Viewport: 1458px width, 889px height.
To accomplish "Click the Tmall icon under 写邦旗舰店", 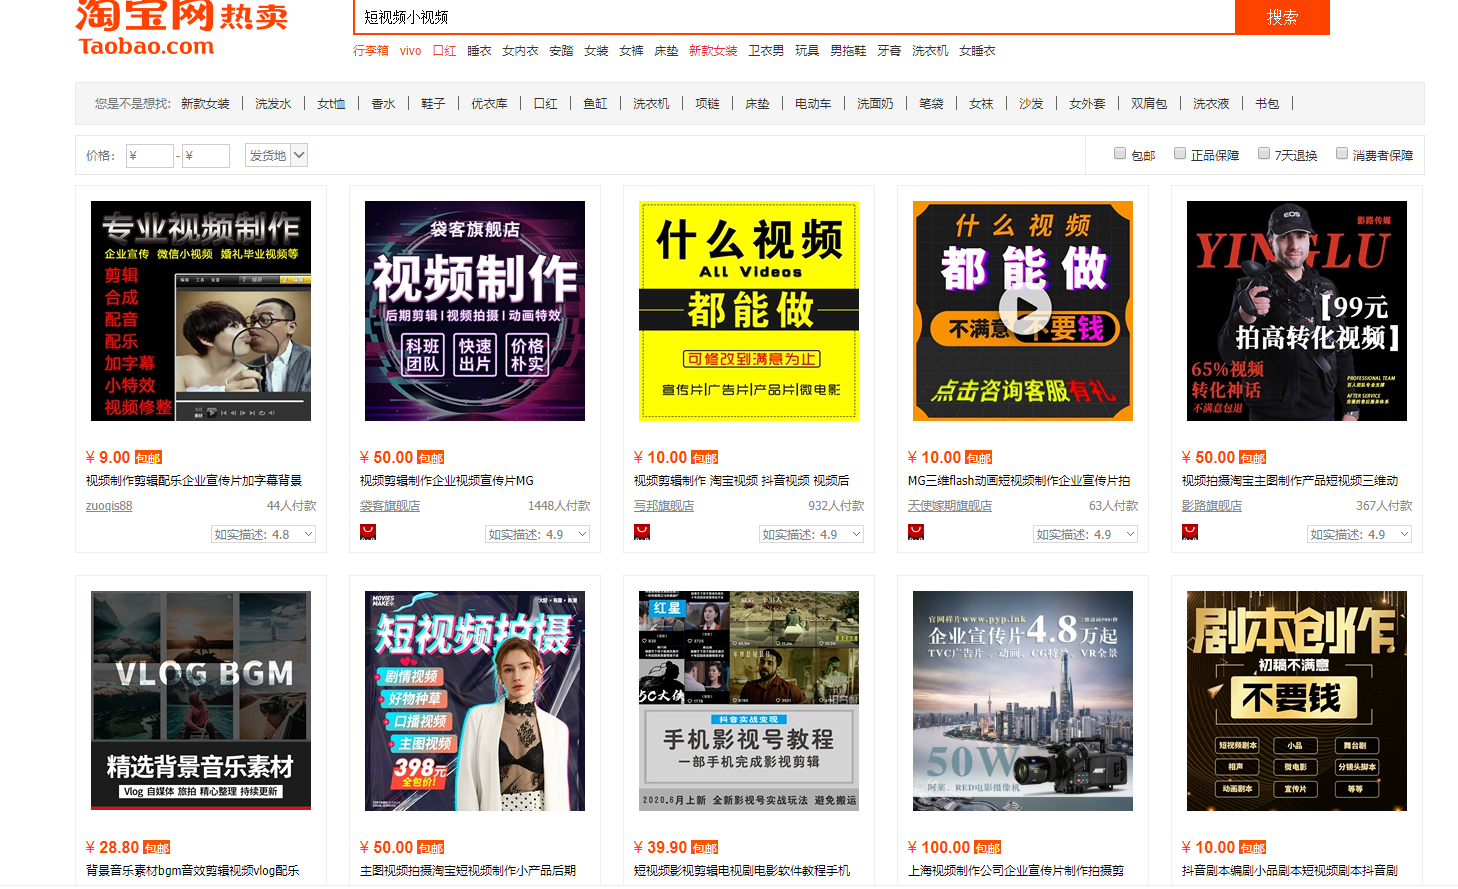I will click(x=642, y=532).
